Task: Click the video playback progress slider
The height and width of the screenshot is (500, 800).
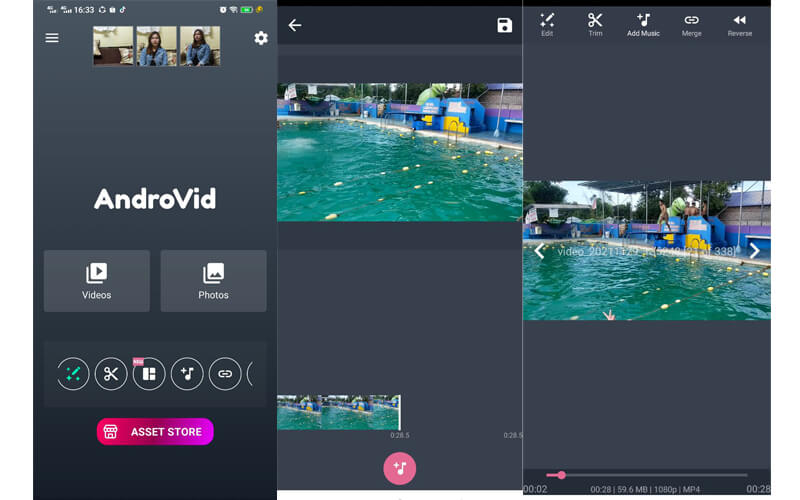Action: tap(647, 475)
